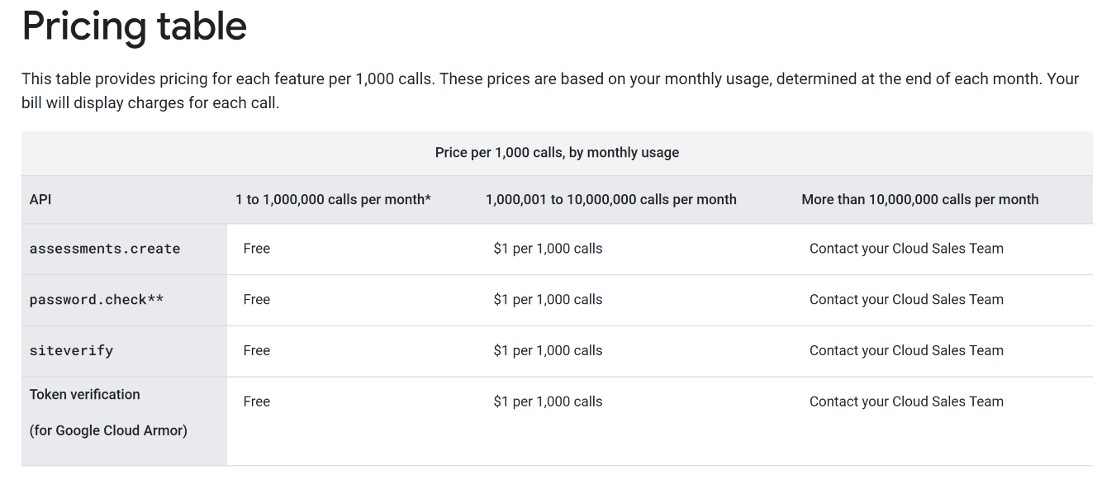Click "Contact your Cloud Sales Team" for assessments.create
The width and height of the screenshot is (1116, 484).
pyautogui.click(x=906, y=248)
